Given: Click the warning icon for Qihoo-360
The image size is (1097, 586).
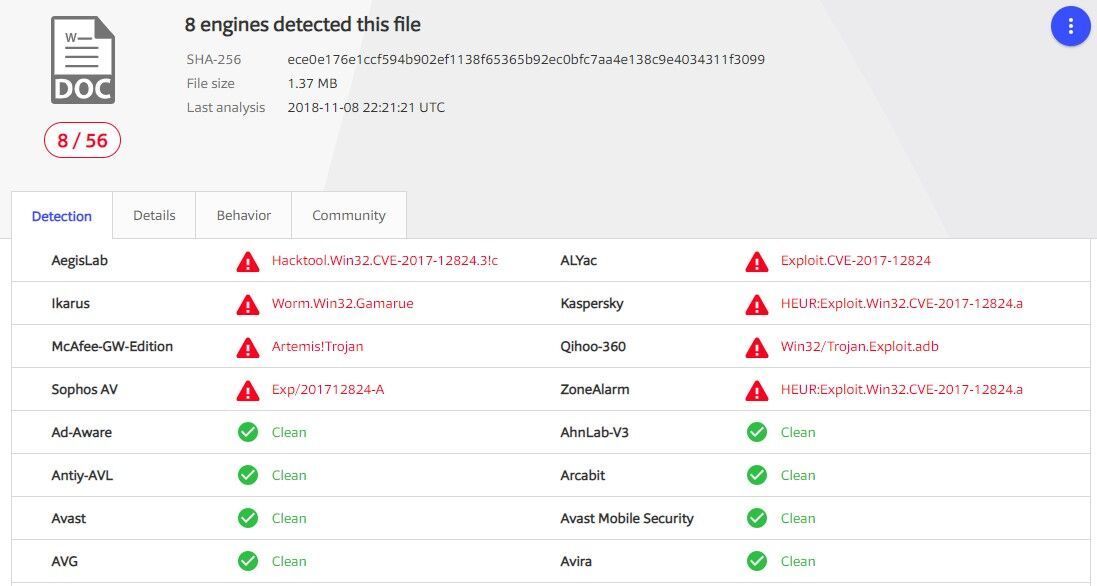Looking at the screenshot, I should click(757, 348).
